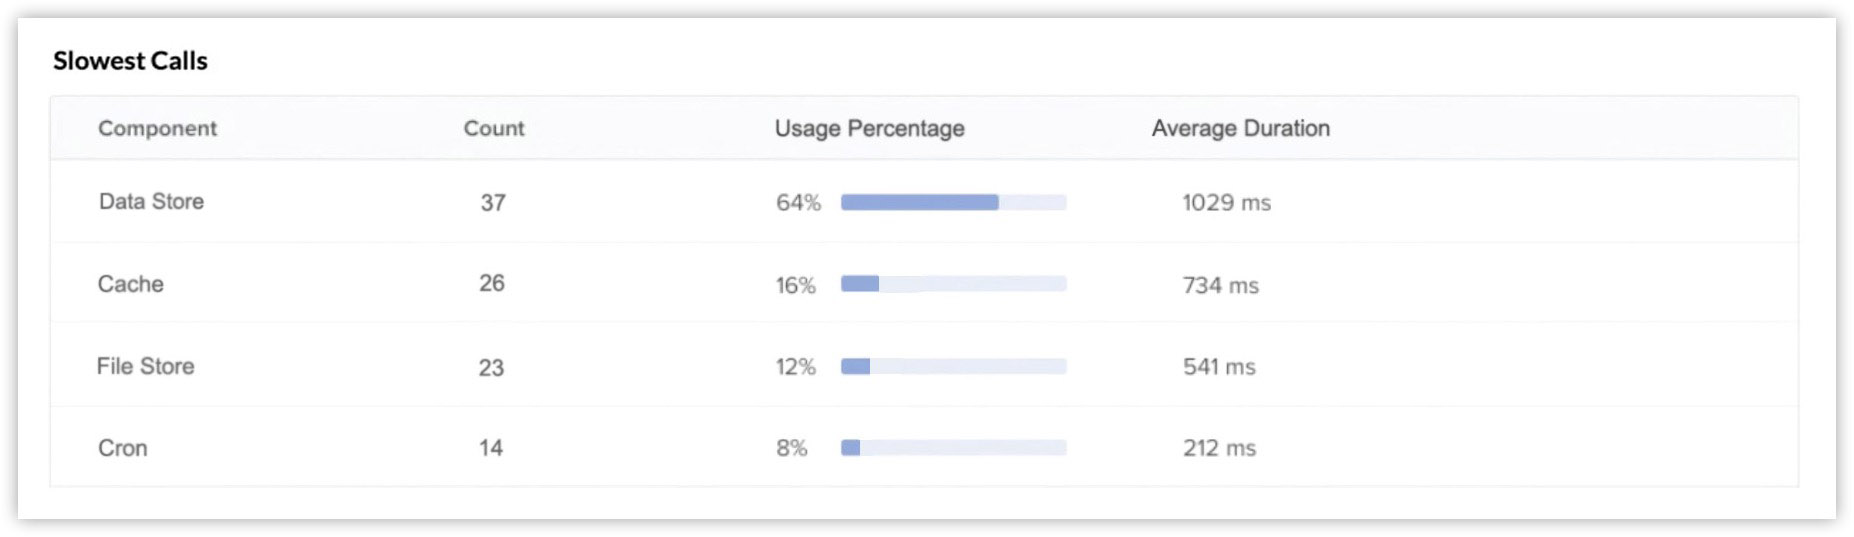Click the 212 ms duration value
This screenshot has width=1854, height=537.
[1219, 448]
